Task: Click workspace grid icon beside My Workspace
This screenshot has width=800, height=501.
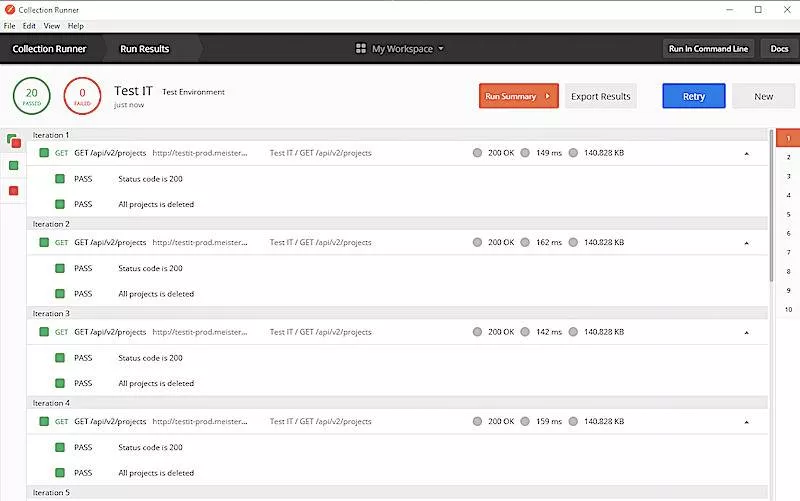Action: click(361, 48)
